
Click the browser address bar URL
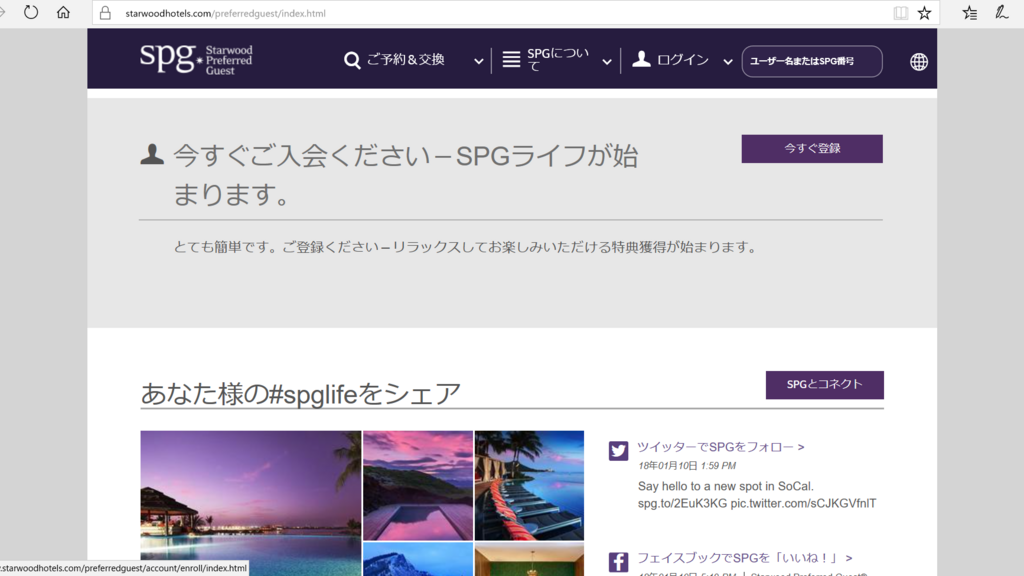225,13
